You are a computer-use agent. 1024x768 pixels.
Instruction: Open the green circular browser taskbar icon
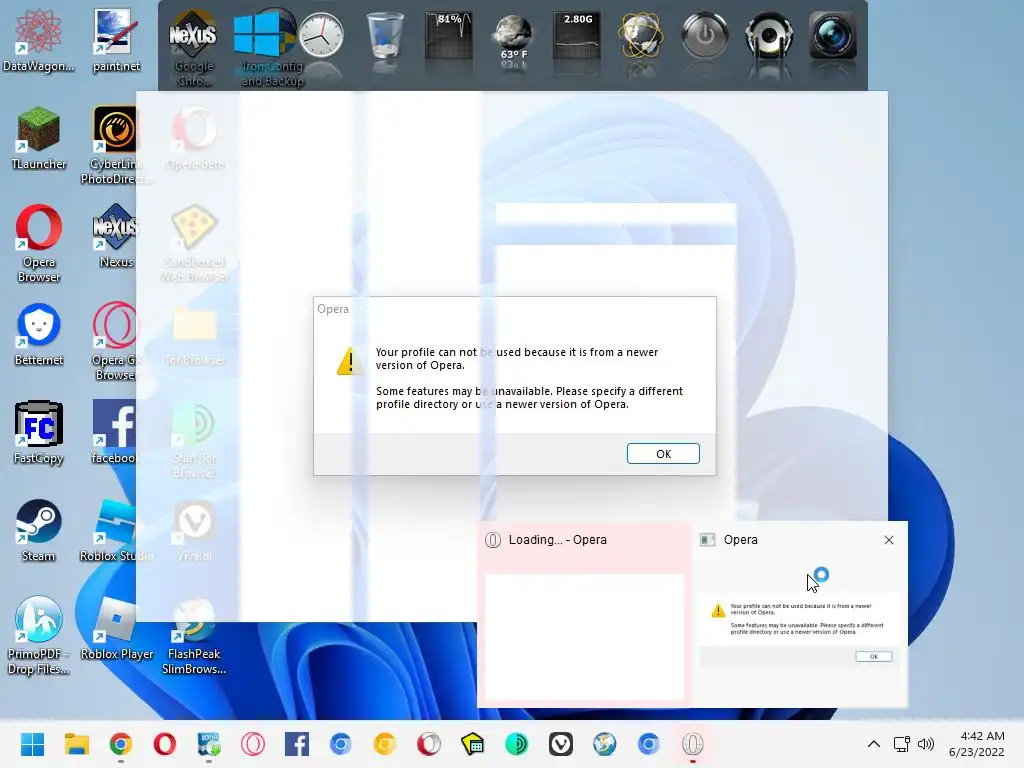(x=517, y=744)
